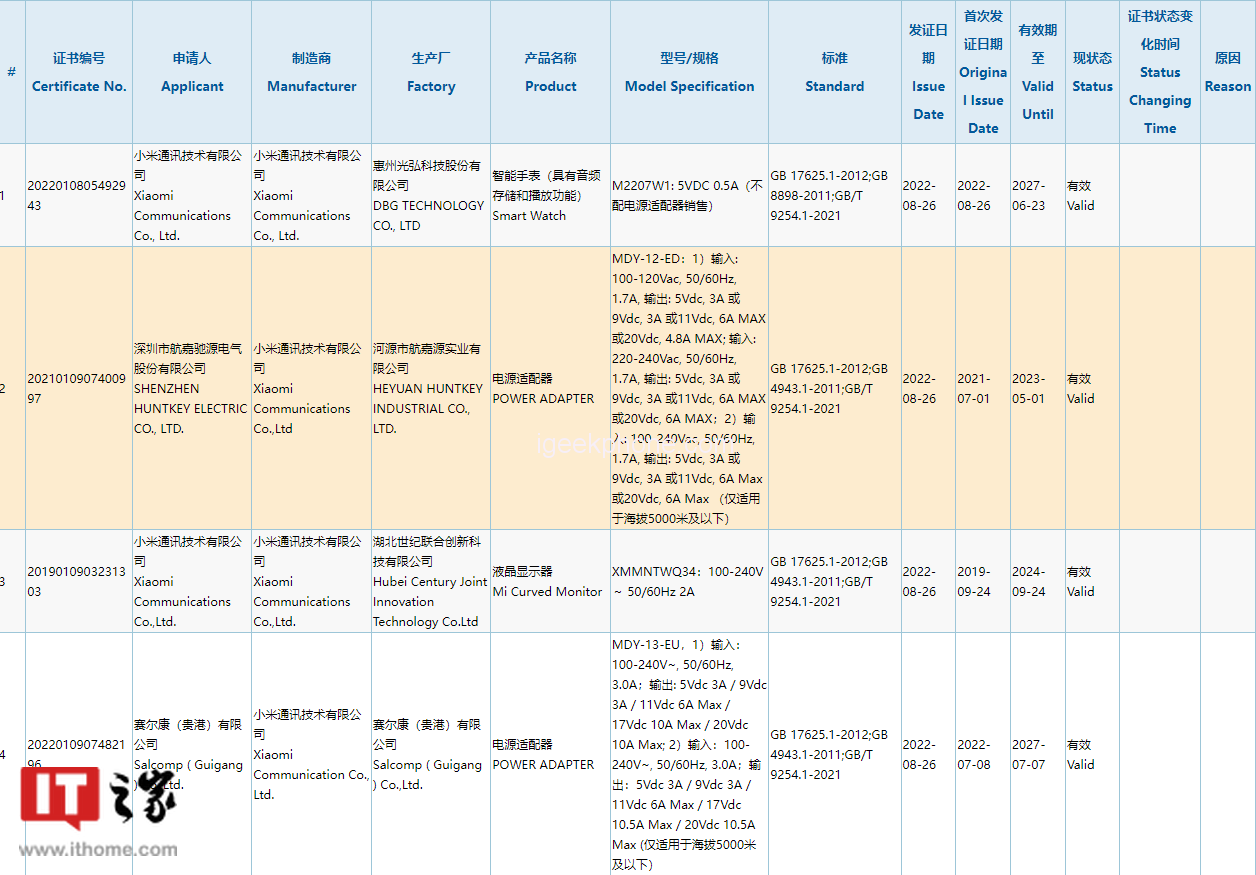Select the XMMNTWQ34 model specification cell
1256x875 pixels.
pyautogui.click(x=688, y=582)
